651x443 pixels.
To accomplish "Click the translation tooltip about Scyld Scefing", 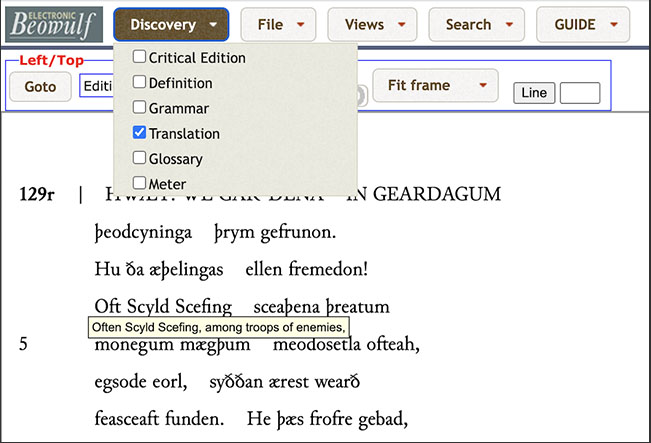I will [x=219, y=327].
